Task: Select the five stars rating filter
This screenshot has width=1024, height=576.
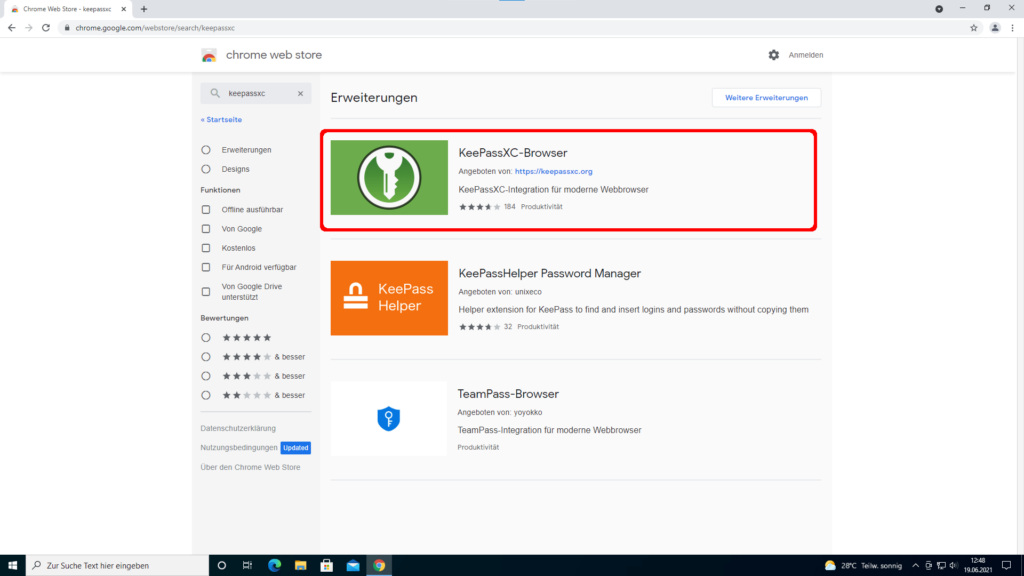Action: coord(206,338)
